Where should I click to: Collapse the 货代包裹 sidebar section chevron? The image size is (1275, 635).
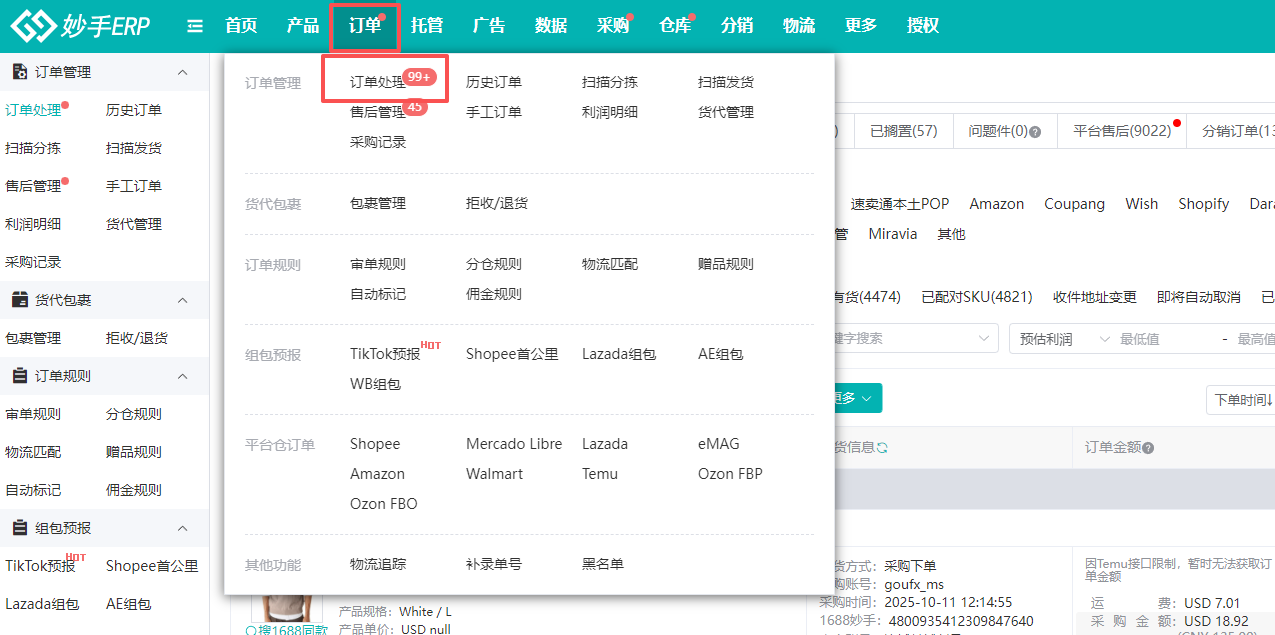182,300
